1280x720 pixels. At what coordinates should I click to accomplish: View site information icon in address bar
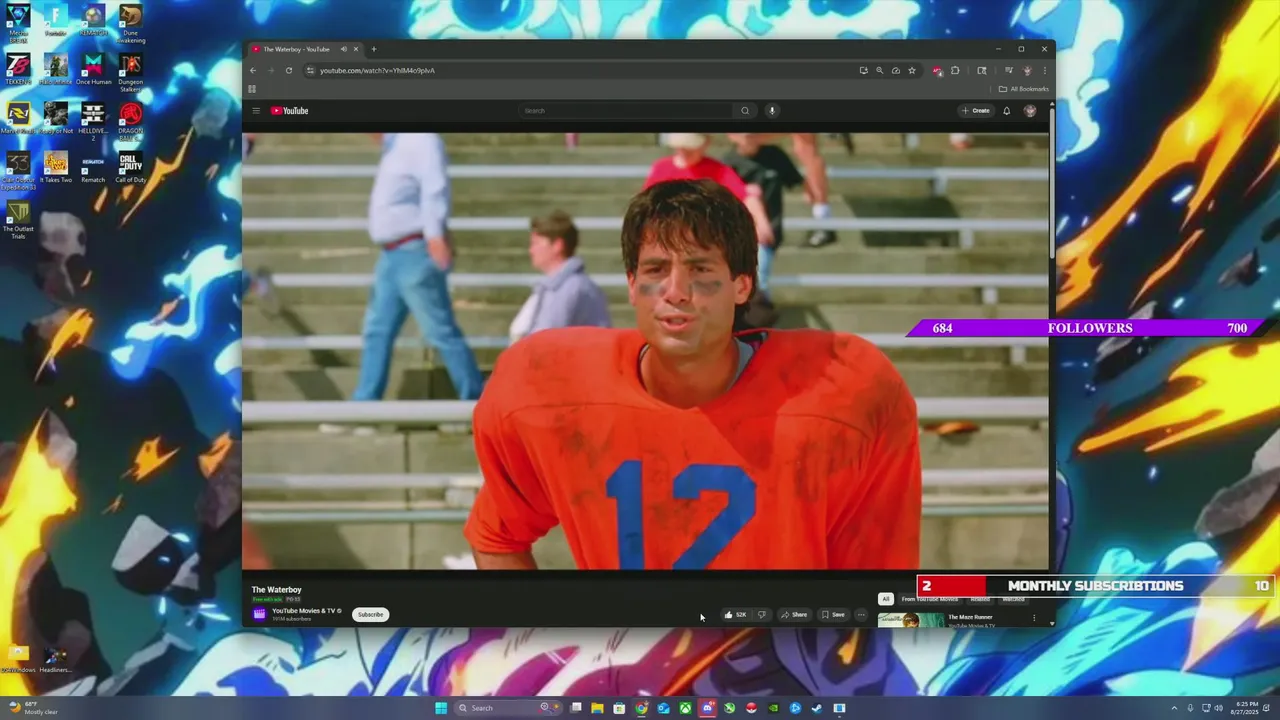(310, 70)
